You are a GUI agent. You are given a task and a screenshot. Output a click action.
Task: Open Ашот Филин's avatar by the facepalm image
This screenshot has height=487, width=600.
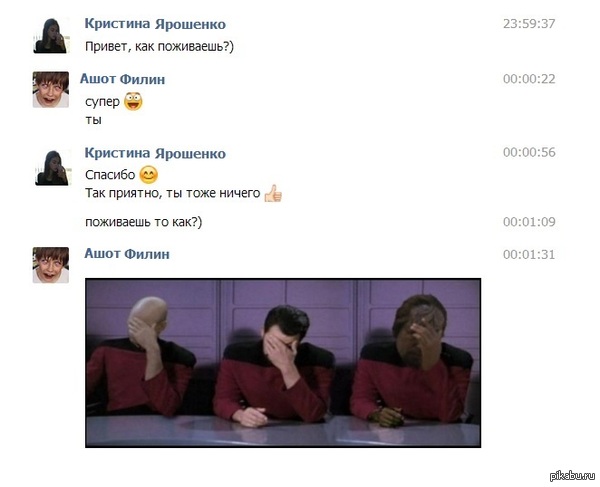[51, 265]
